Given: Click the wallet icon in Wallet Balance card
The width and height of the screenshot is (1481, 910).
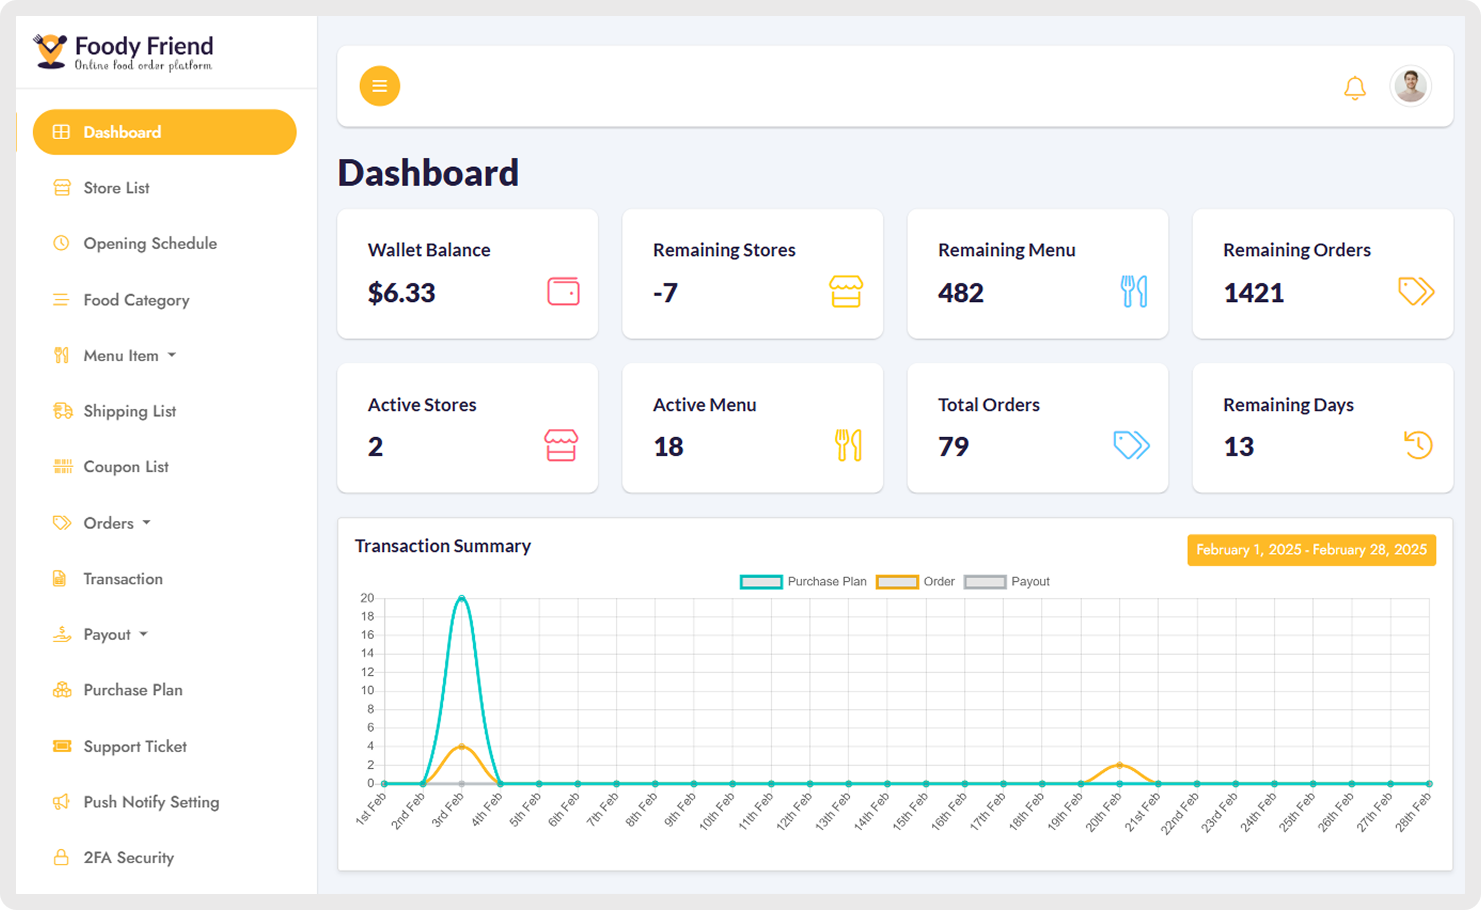Looking at the screenshot, I should point(563,291).
